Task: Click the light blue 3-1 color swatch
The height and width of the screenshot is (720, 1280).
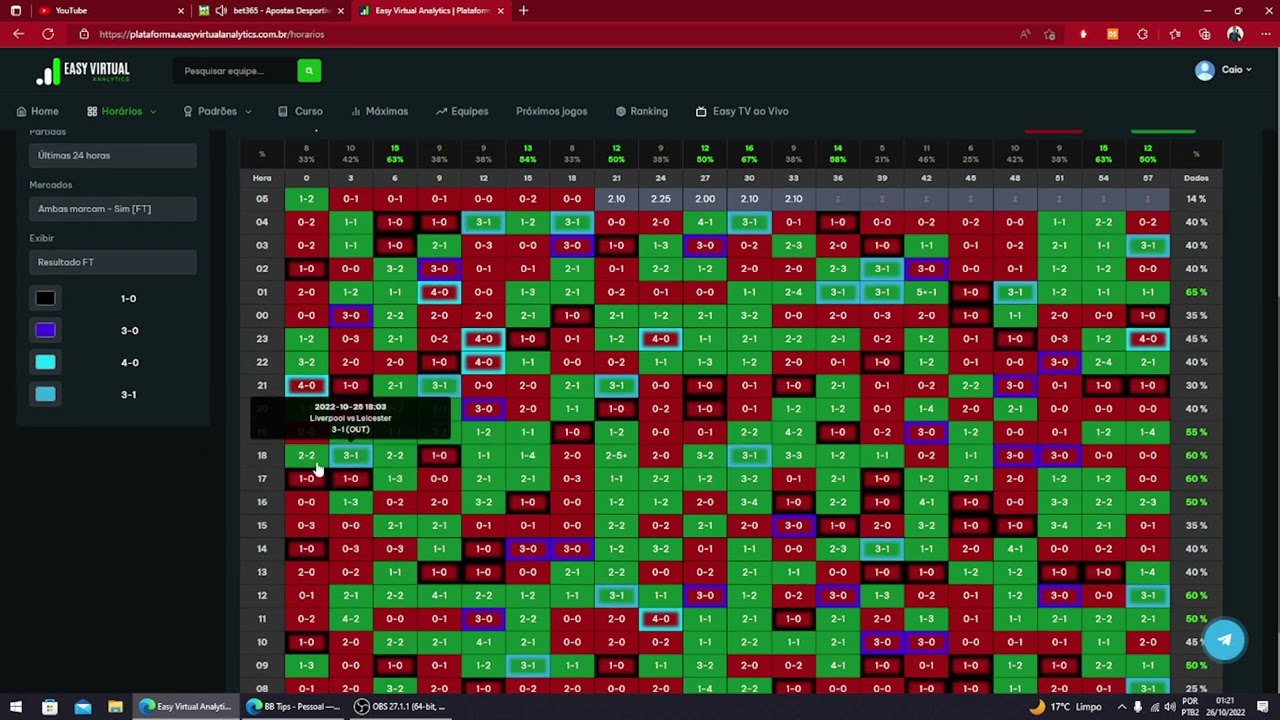Action: pos(46,394)
